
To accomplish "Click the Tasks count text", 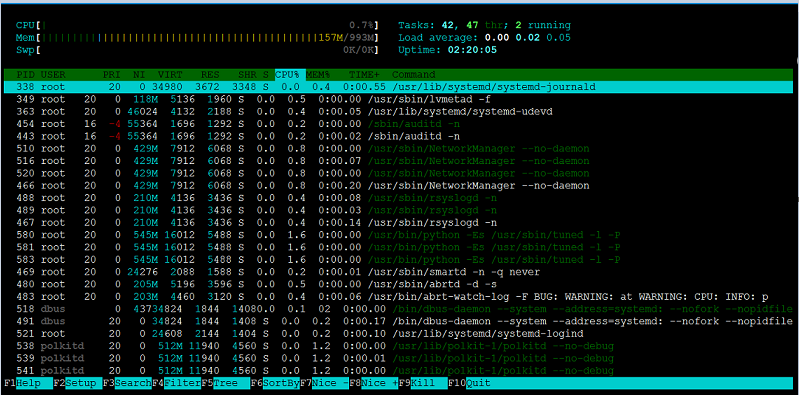I will click(x=484, y=25).
